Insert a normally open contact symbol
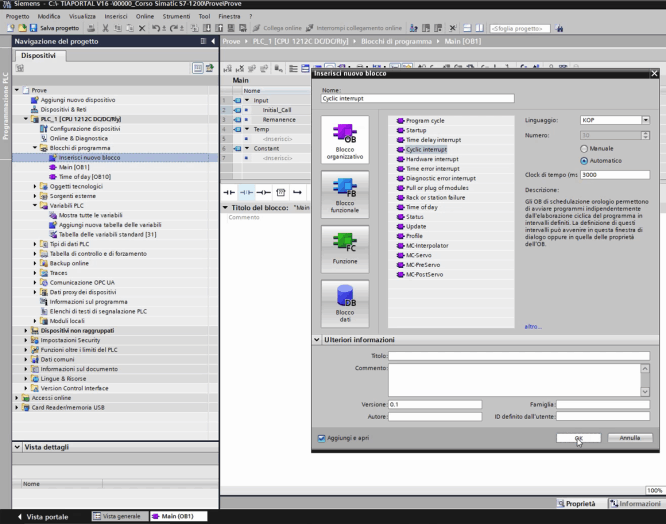 pyautogui.click(x=229, y=192)
